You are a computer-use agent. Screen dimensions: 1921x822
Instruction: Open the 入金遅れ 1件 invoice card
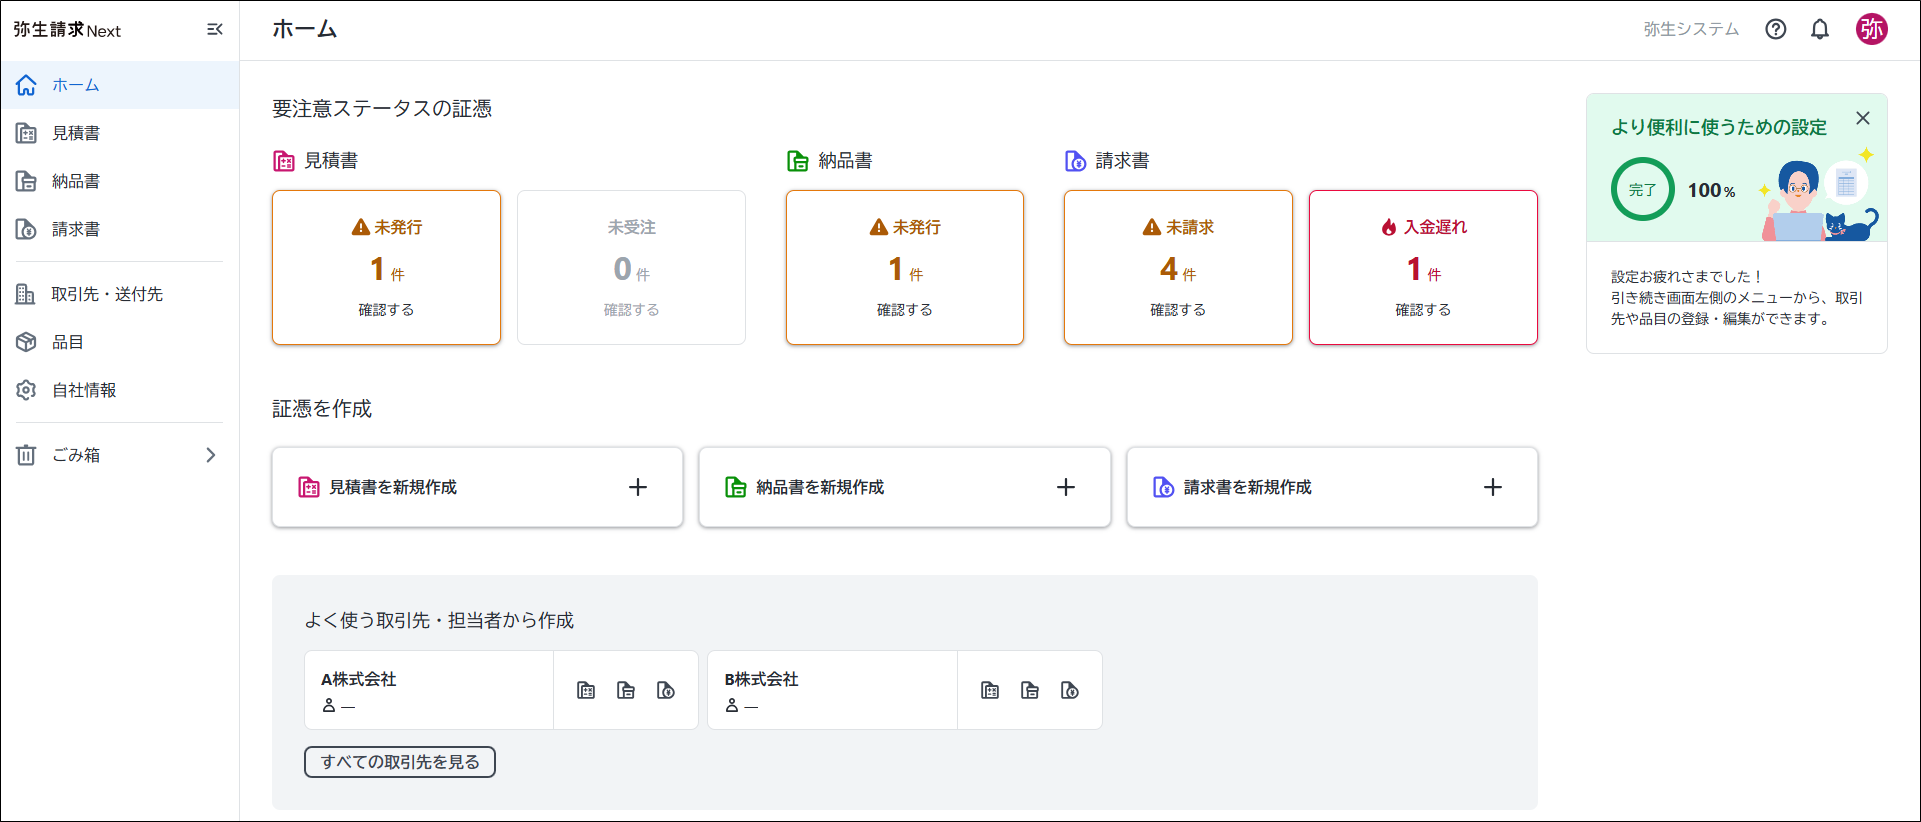(1422, 268)
